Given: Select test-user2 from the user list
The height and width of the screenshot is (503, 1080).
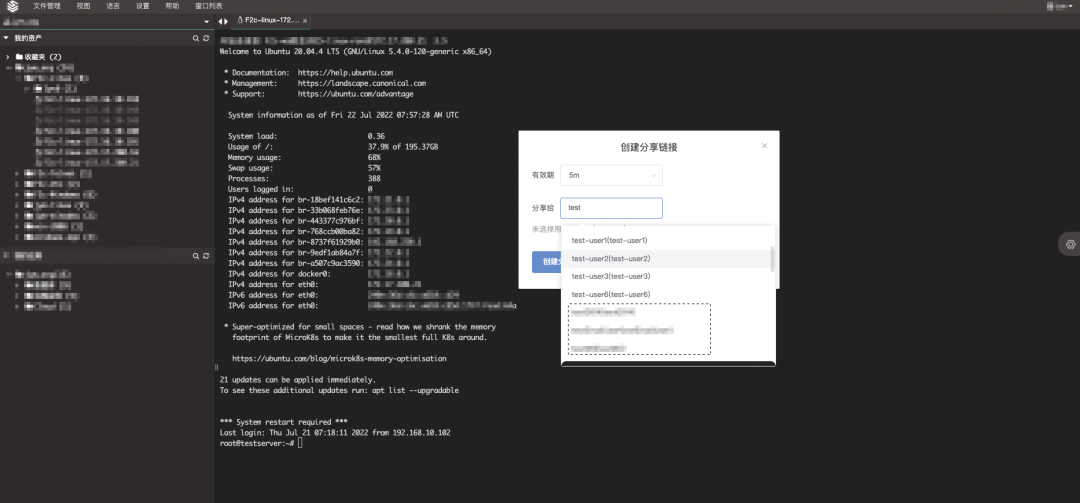Looking at the screenshot, I should coord(668,258).
